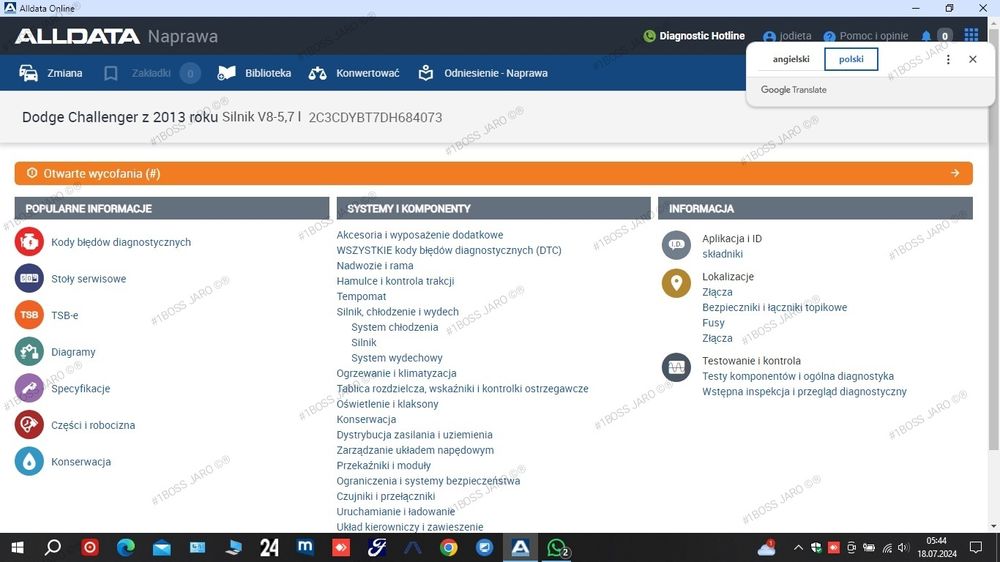Screen dimensions: 1000x562
Task: Click the Testowanie i kontrola waveform icon
Action: pyautogui.click(x=676, y=367)
